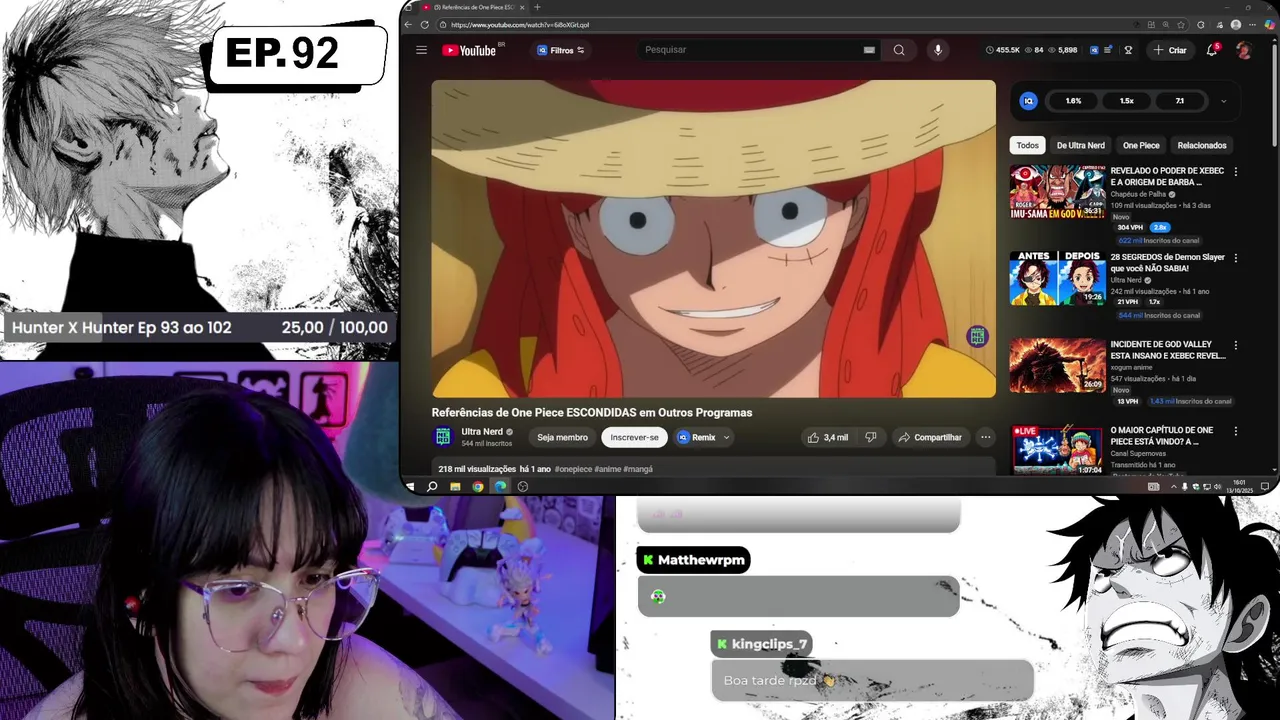
Task: Click the 455.5K clock stat in header
Action: click(x=1002, y=50)
